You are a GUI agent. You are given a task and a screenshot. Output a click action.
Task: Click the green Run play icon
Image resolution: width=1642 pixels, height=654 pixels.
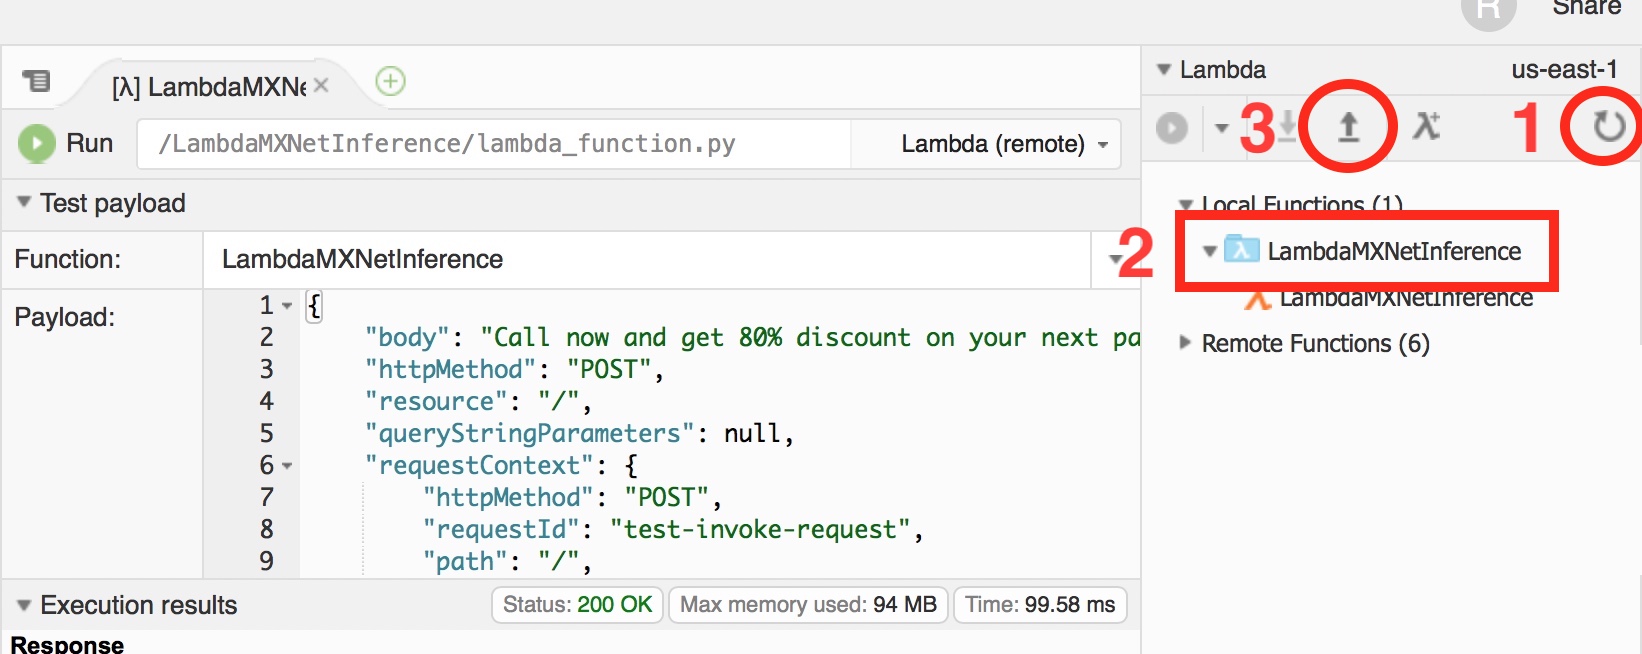[37, 143]
